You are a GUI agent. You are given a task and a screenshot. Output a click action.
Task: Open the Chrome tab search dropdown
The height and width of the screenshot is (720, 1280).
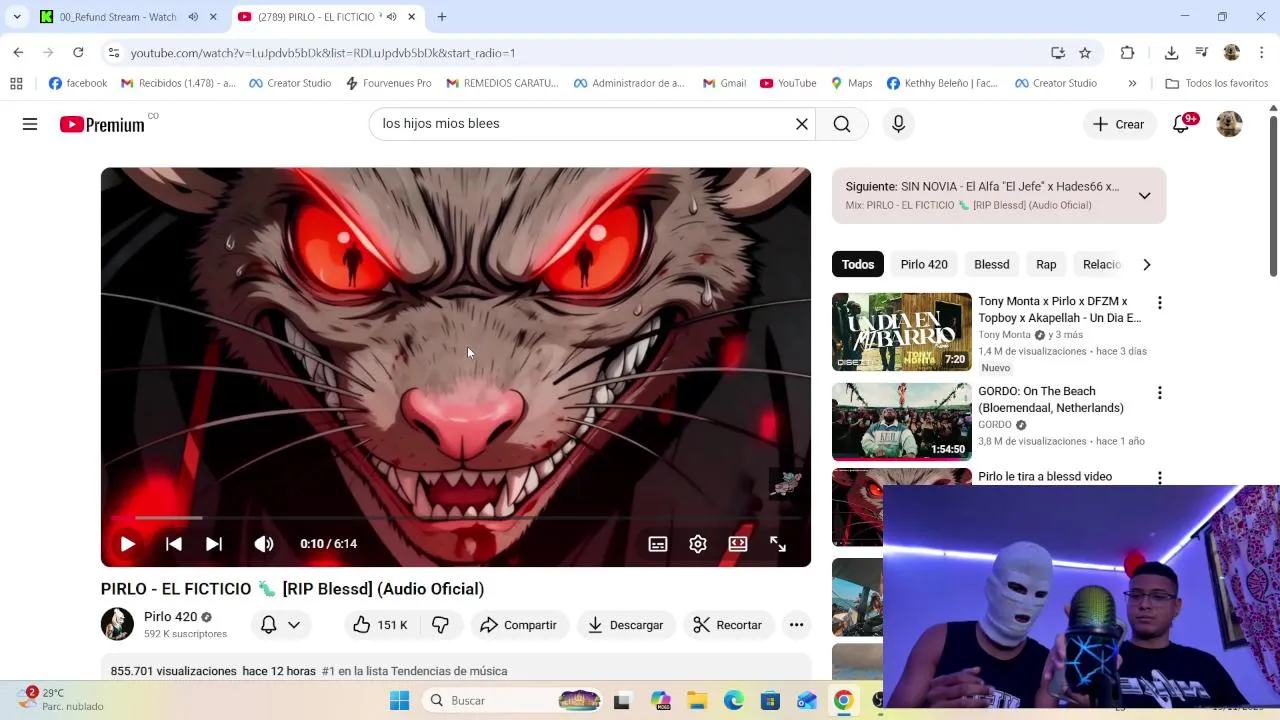[x=17, y=17]
